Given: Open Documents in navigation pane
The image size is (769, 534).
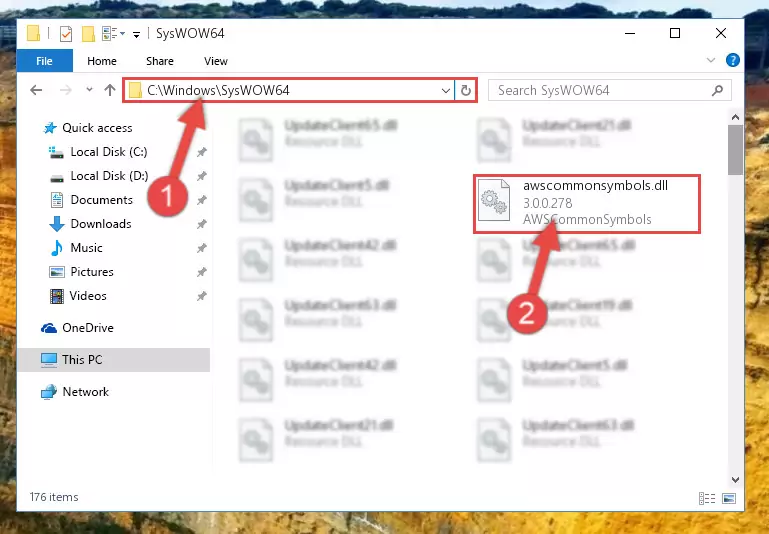Looking at the screenshot, I should click(x=102, y=200).
